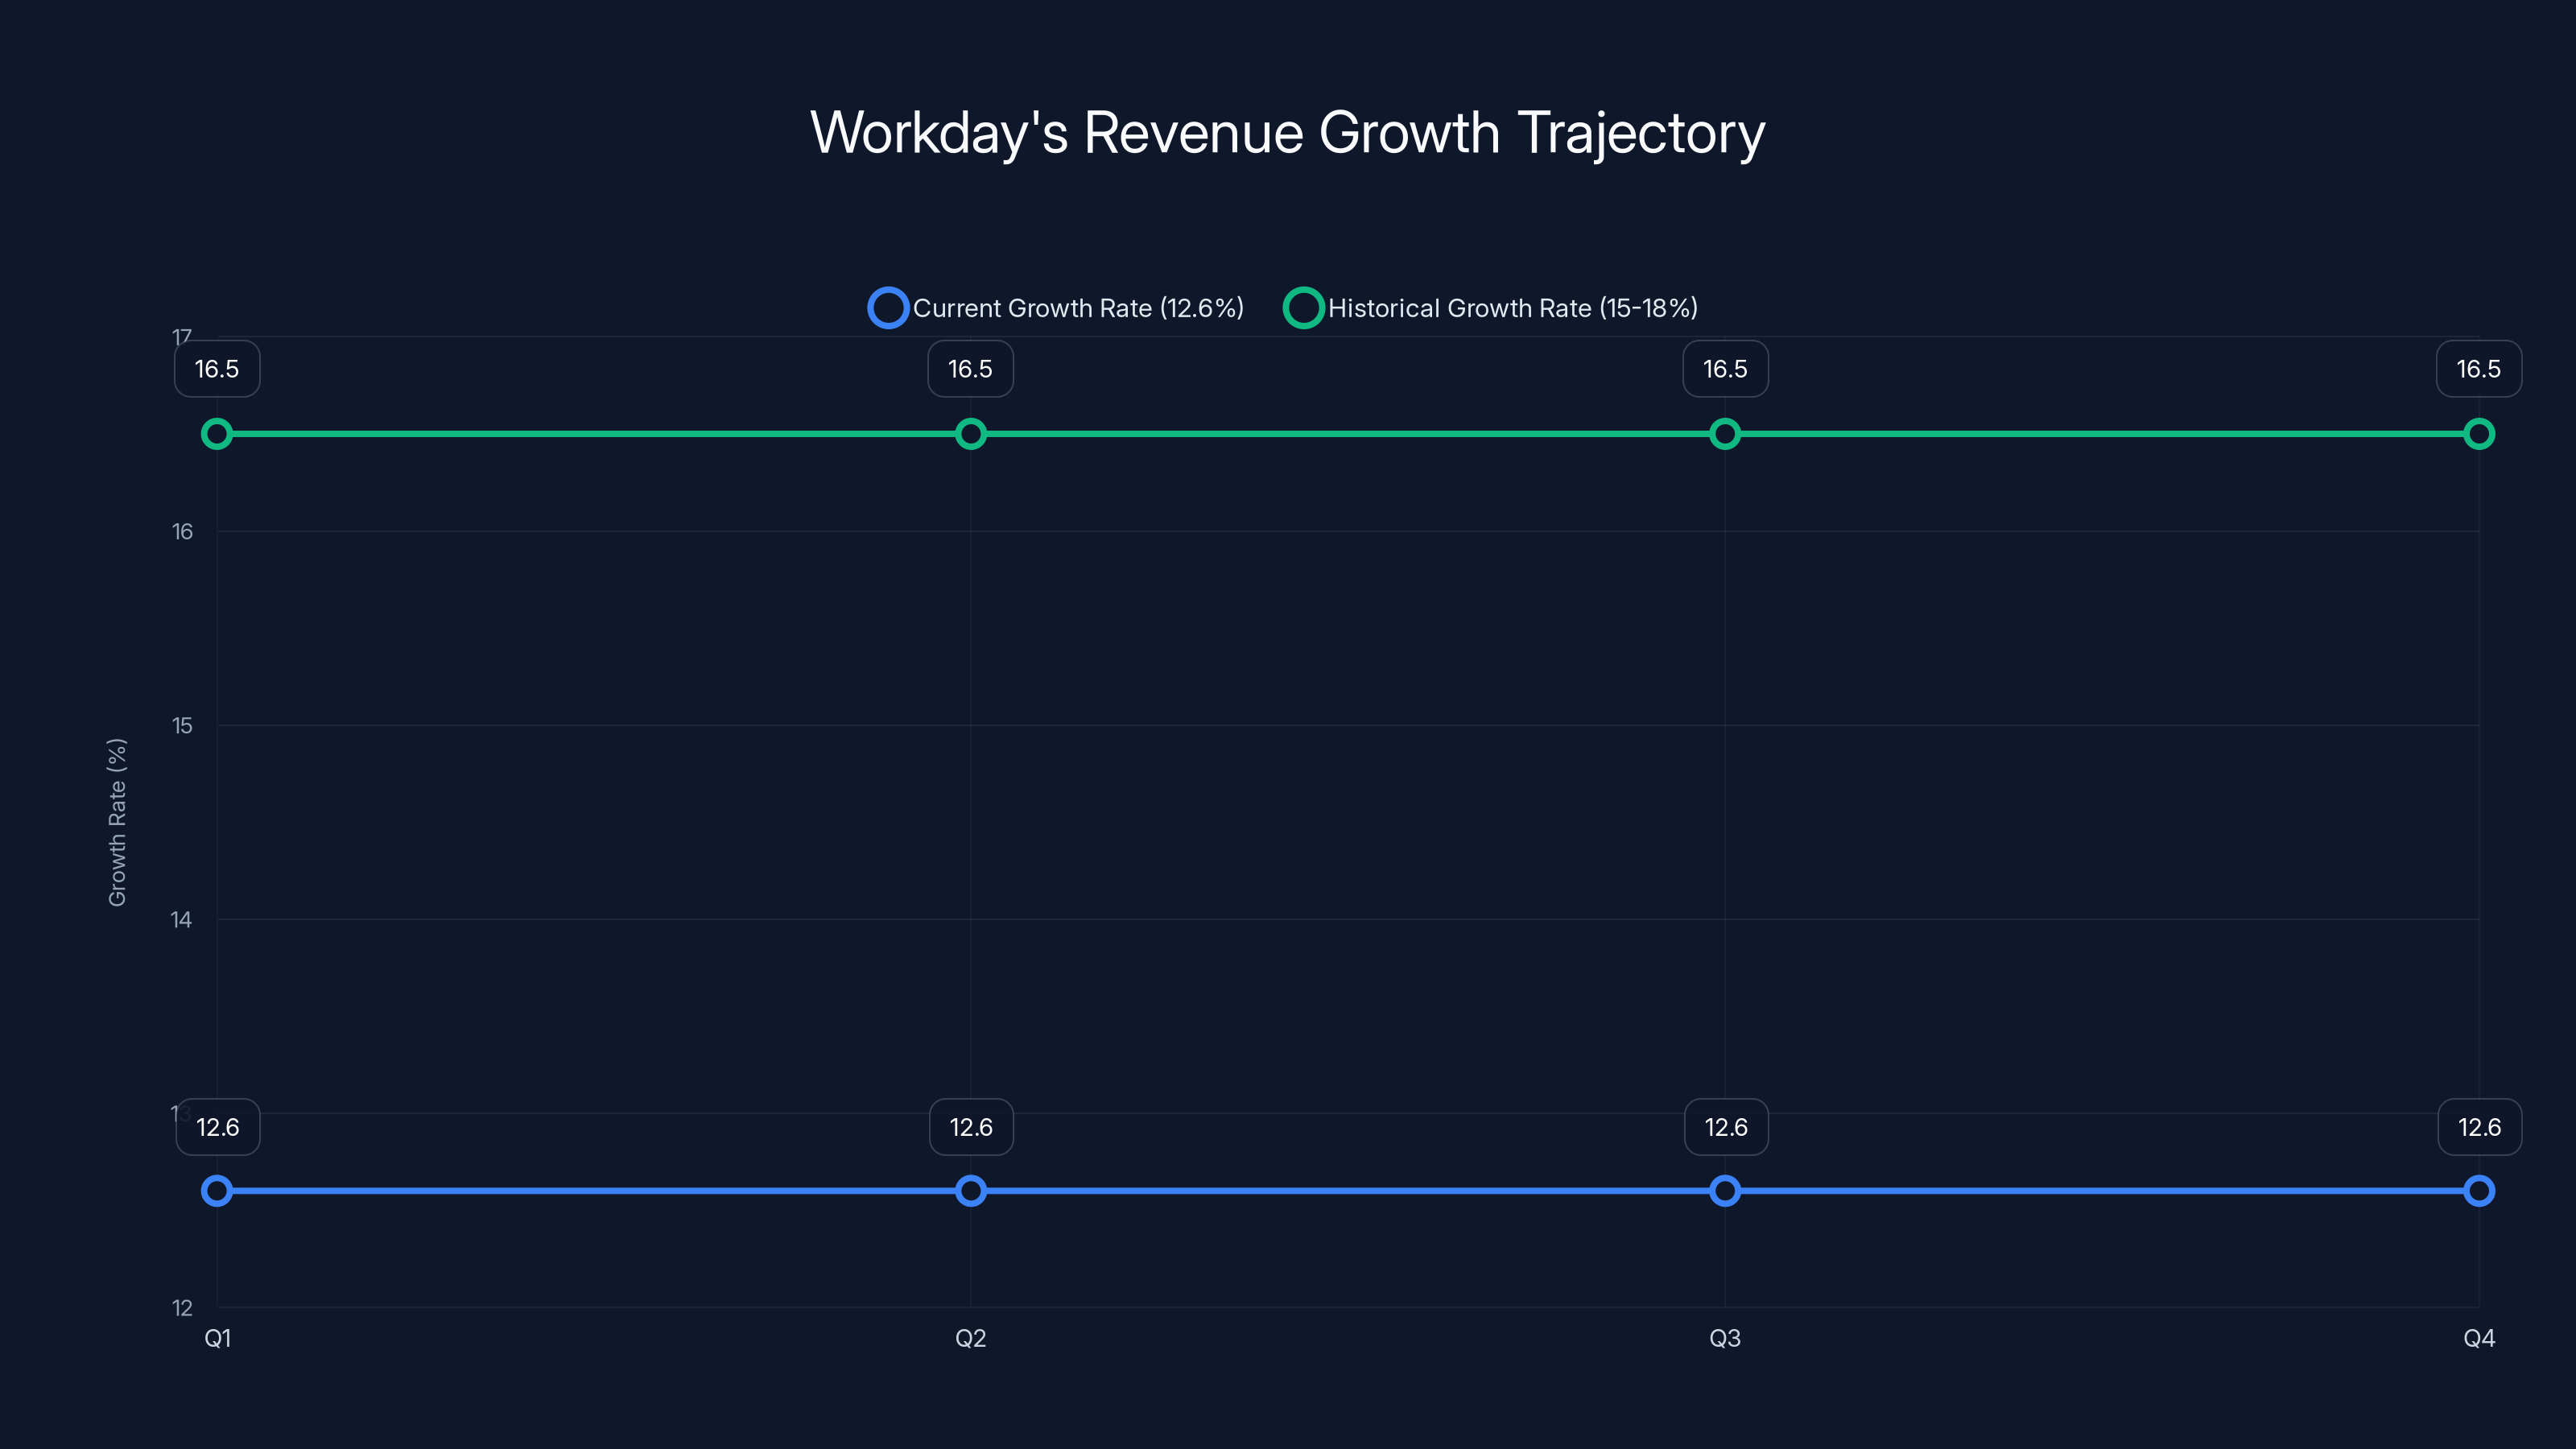Toggle the Current Growth Rate legend marker

[x=888, y=308]
